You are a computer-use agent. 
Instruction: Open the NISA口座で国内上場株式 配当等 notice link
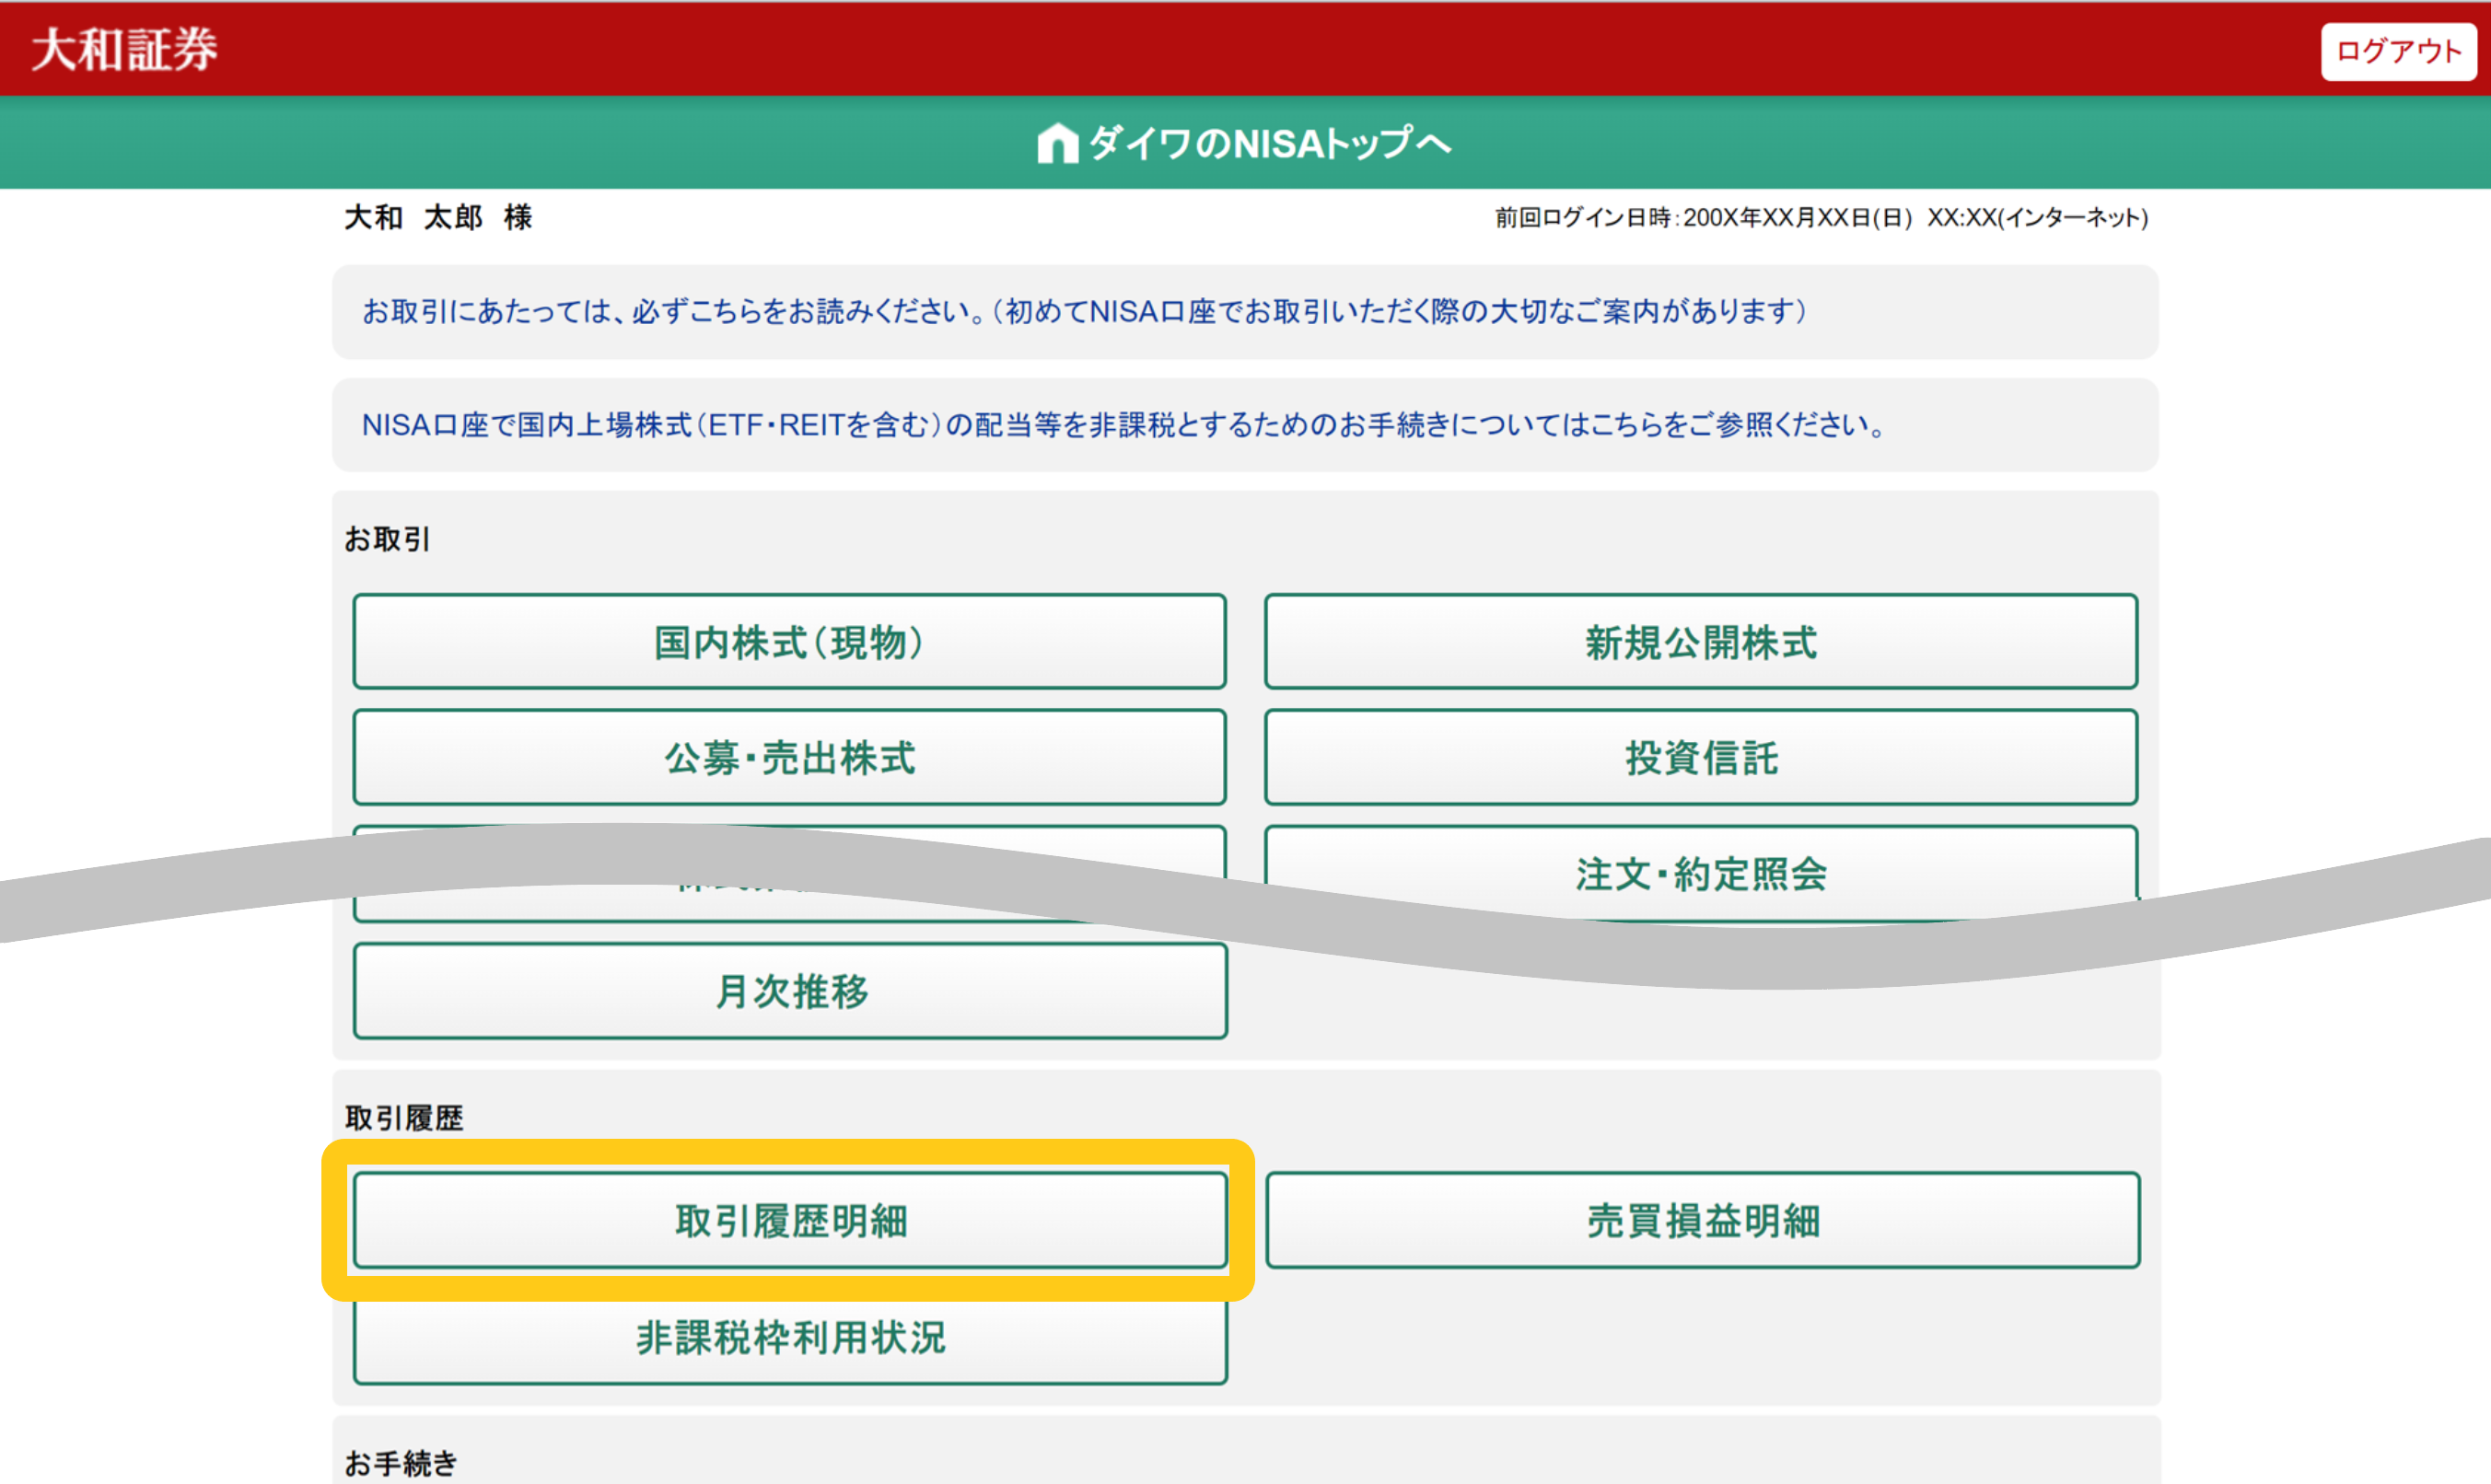coord(1124,425)
